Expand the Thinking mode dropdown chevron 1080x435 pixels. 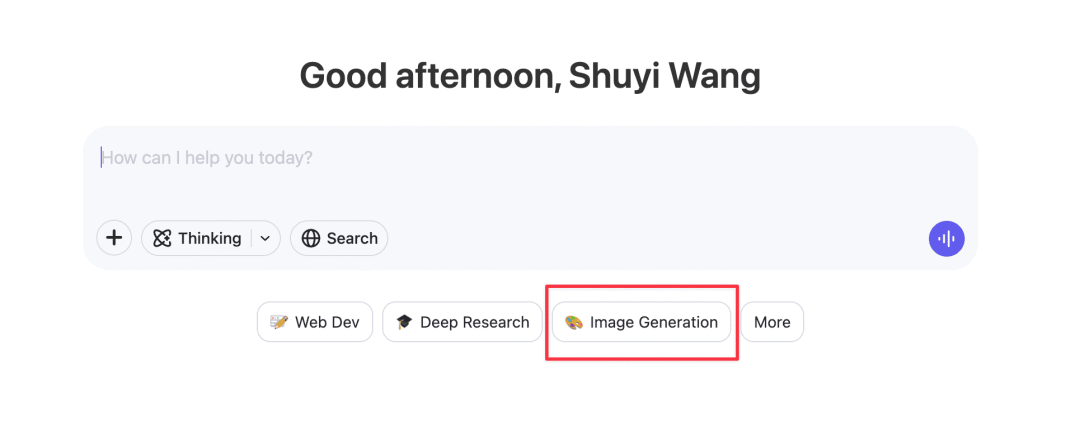click(x=265, y=238)
